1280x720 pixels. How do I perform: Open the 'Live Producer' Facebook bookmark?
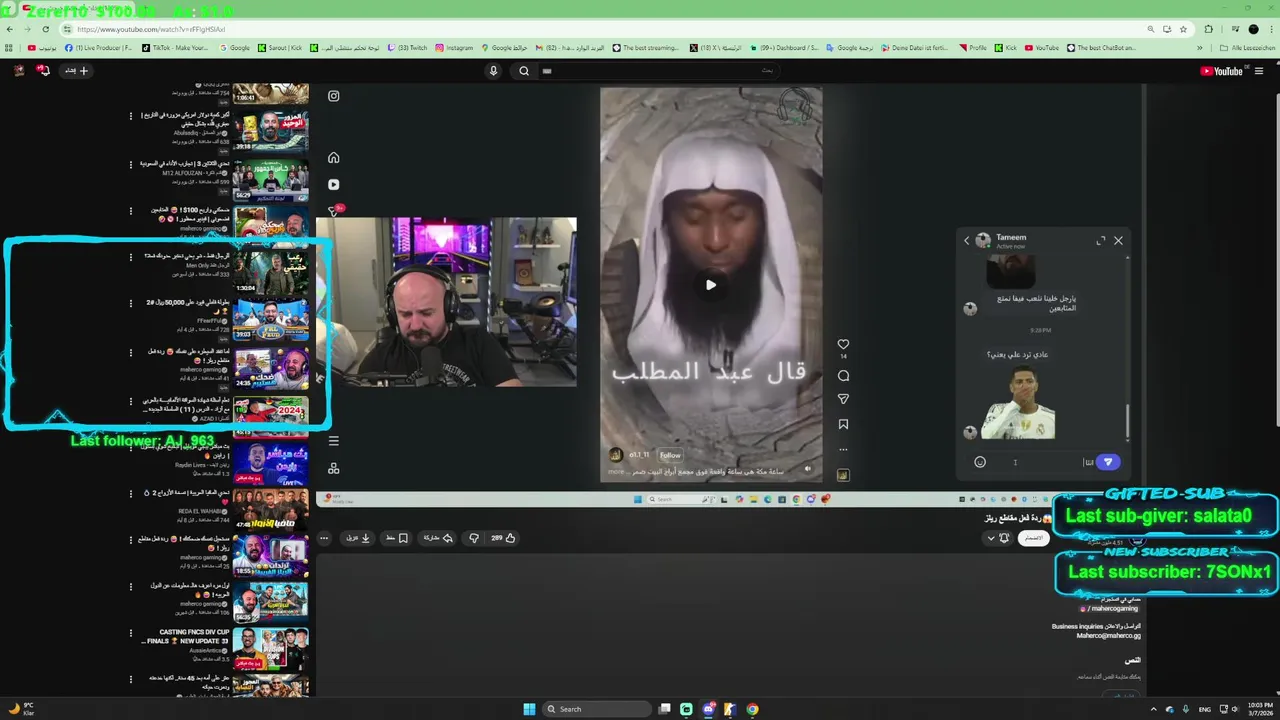coord(98,47)
